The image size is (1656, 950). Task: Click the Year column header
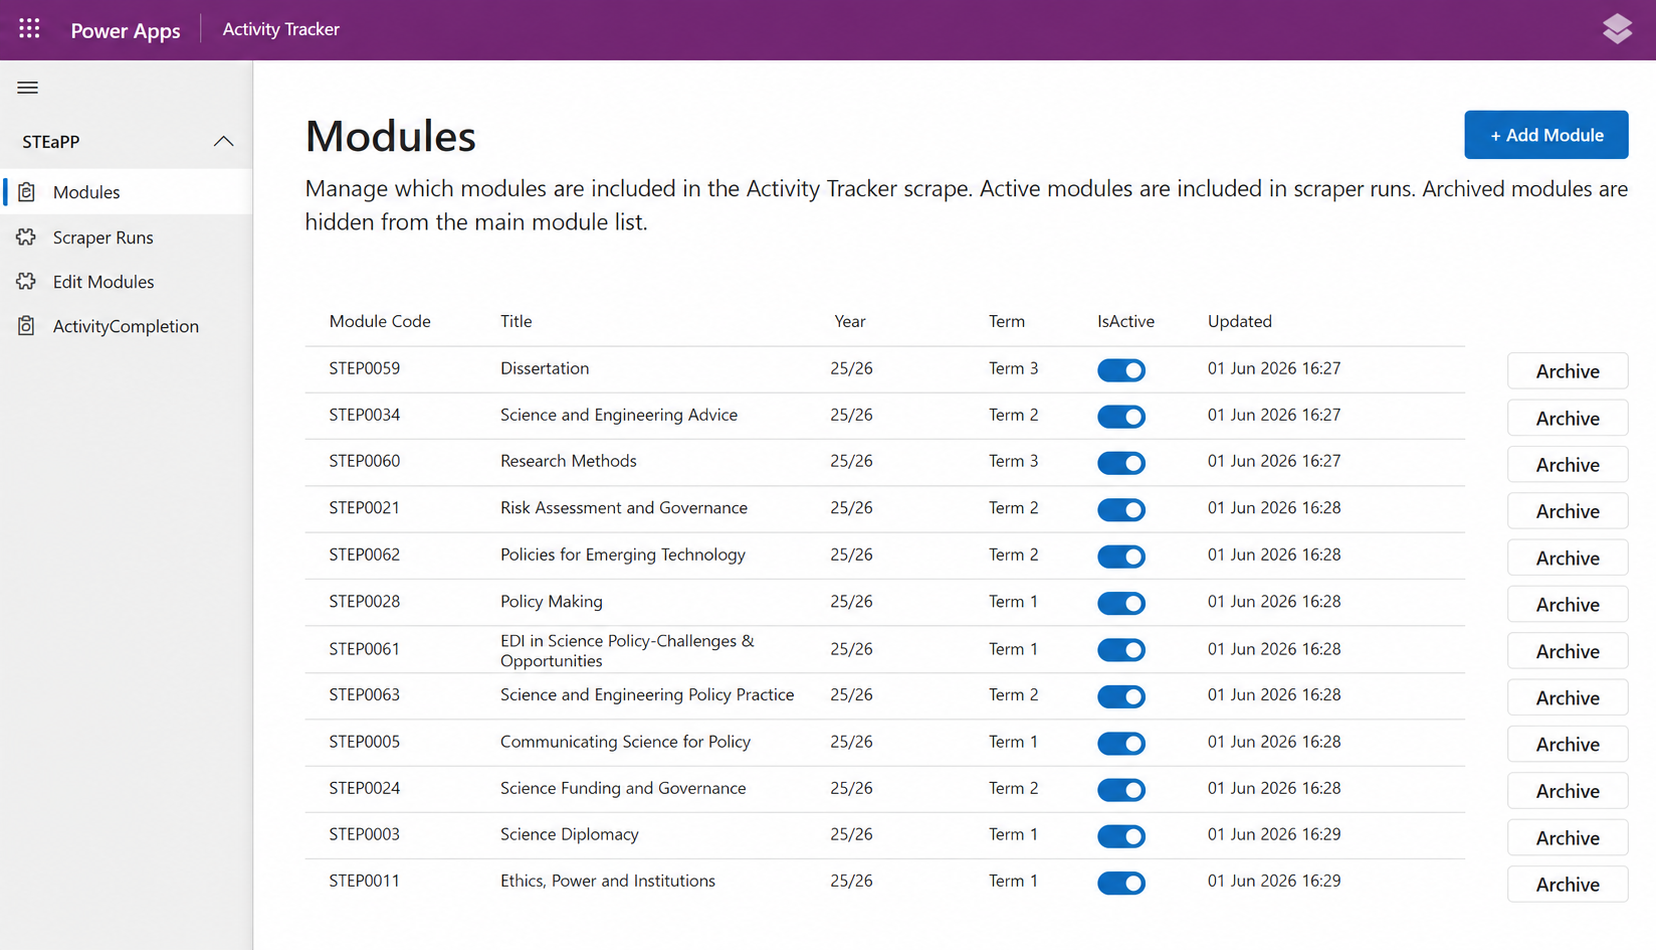pos(850,321)
